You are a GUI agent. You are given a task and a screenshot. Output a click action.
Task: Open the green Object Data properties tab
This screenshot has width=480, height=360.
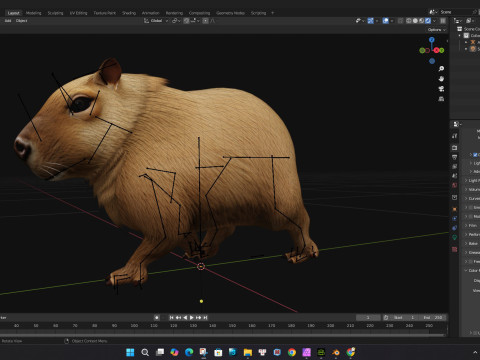tap(455, 237)
